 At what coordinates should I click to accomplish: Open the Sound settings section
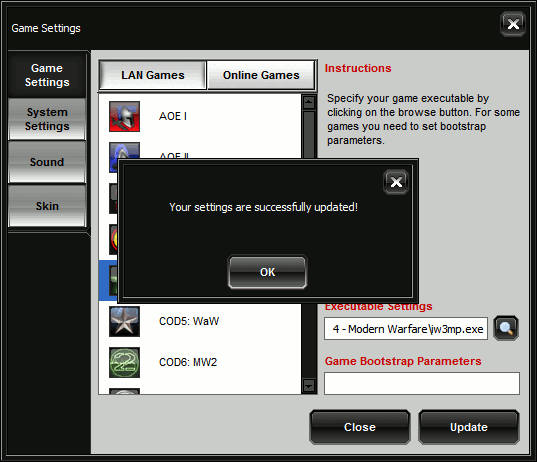[47, 162]
